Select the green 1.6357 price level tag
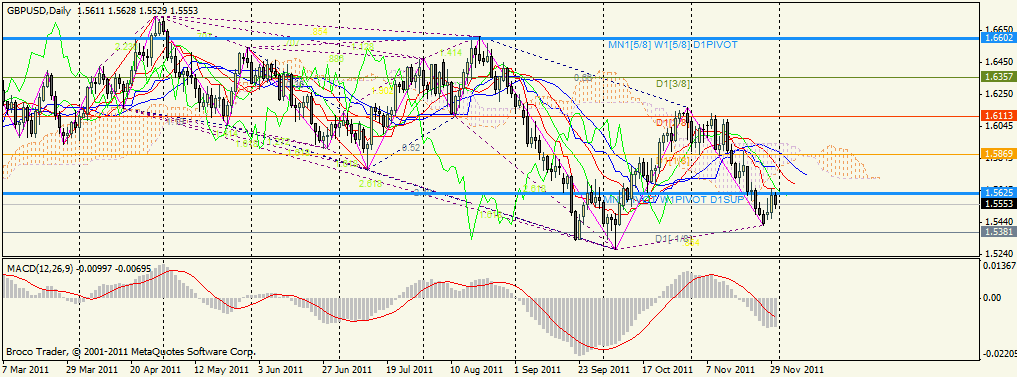 (998, 77)
